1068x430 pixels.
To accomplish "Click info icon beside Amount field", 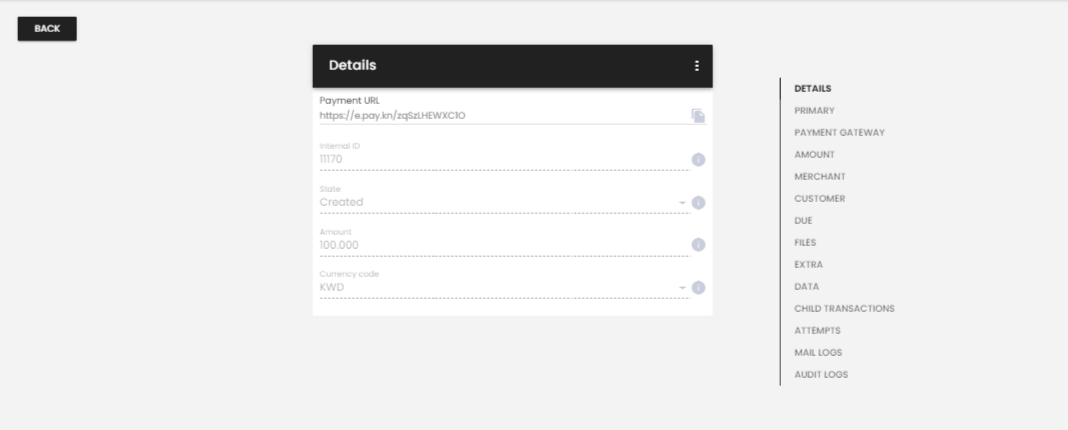I will coord(699,245).
